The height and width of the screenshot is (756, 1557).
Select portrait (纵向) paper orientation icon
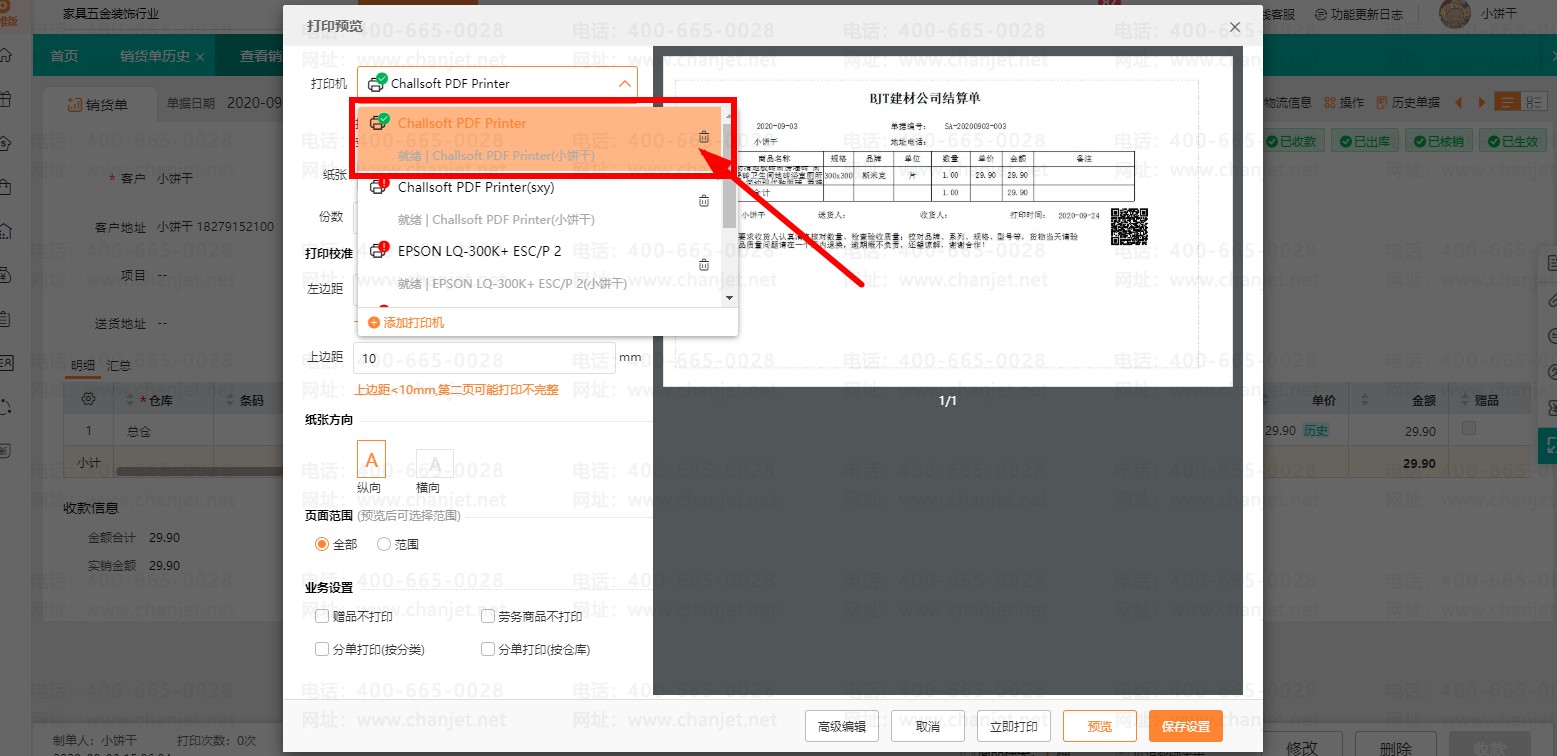click(x=371, y=461)
